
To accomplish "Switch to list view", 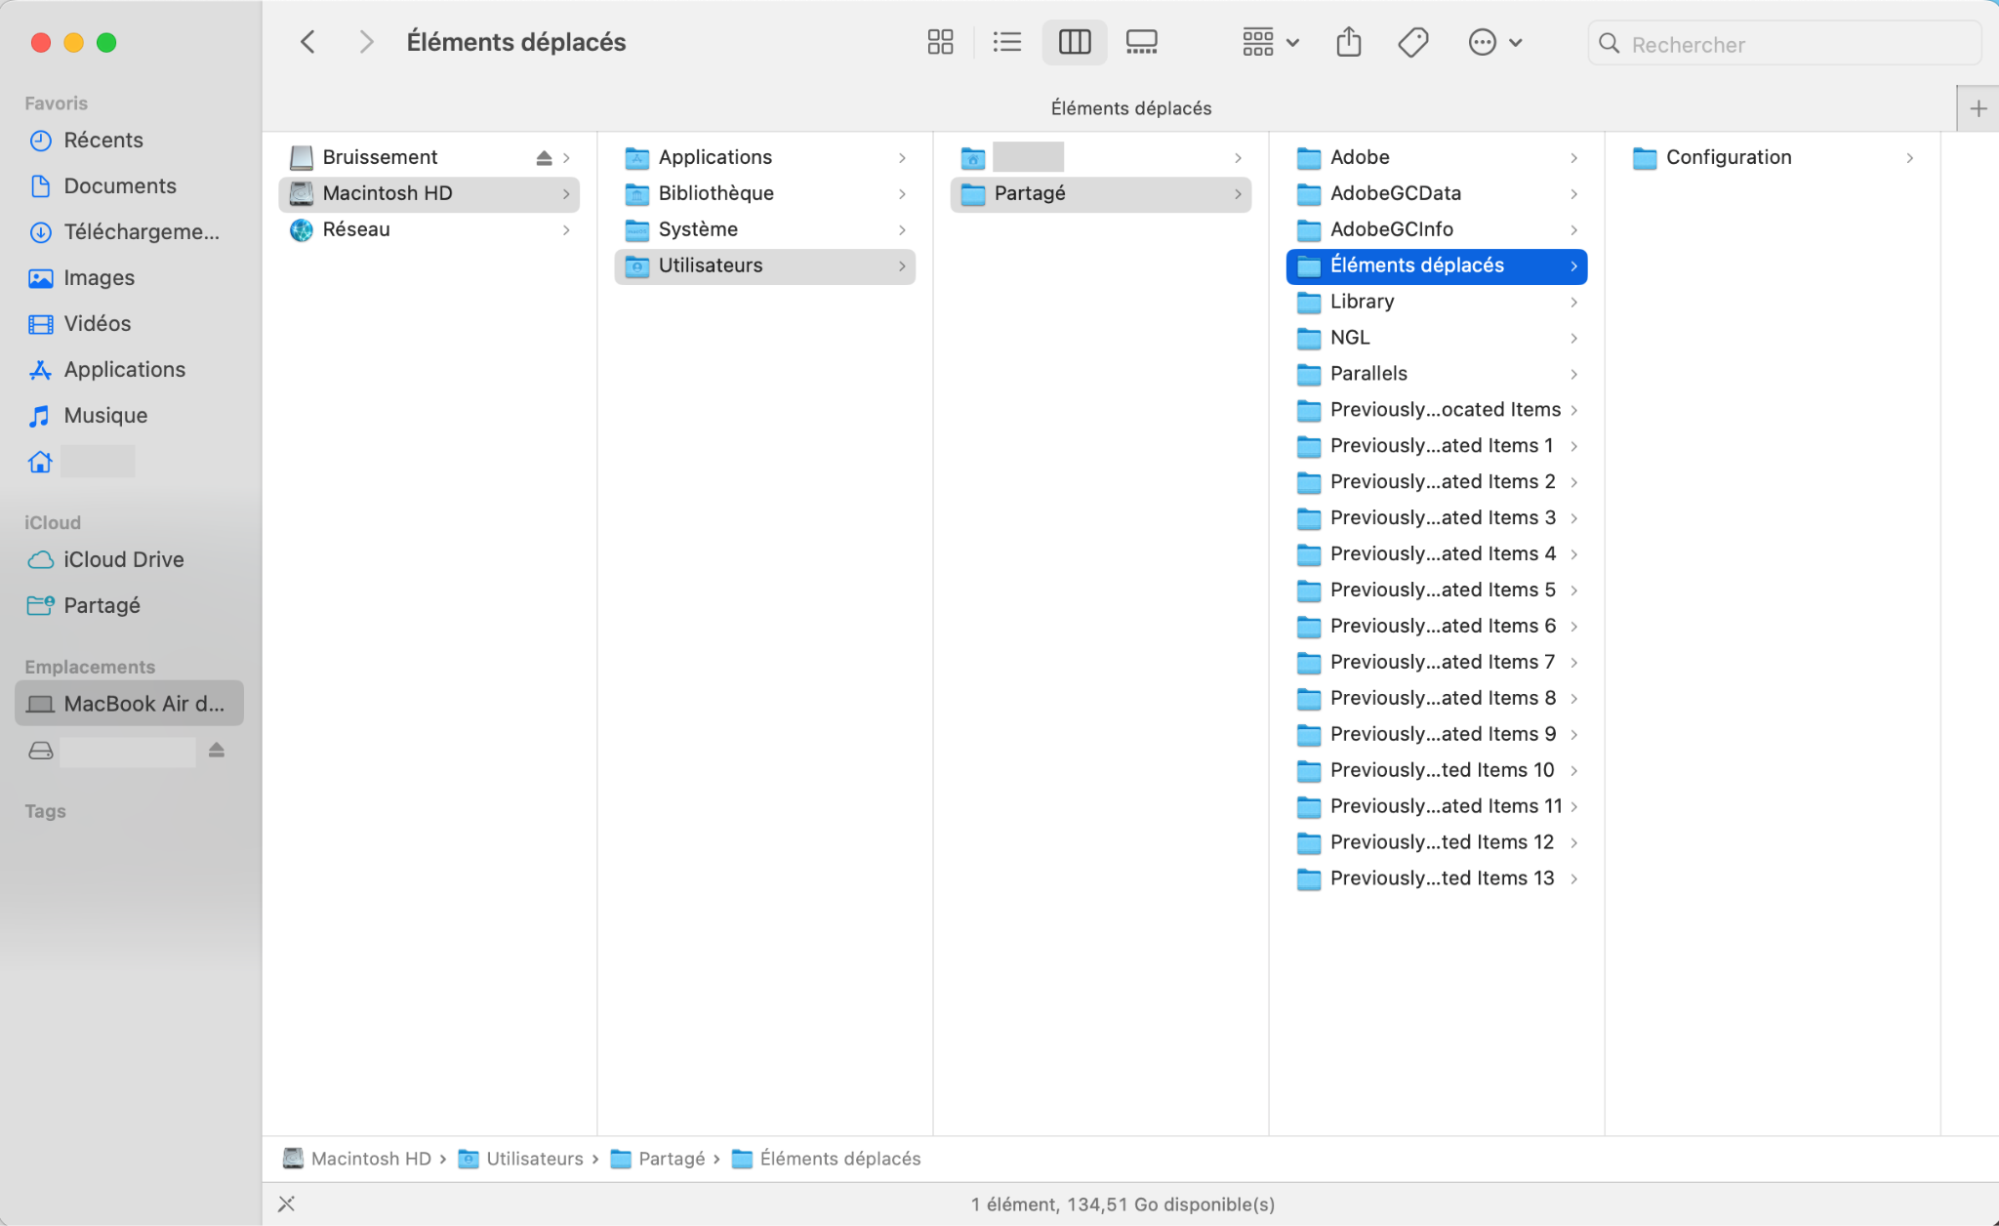I will coord(1007,42).
